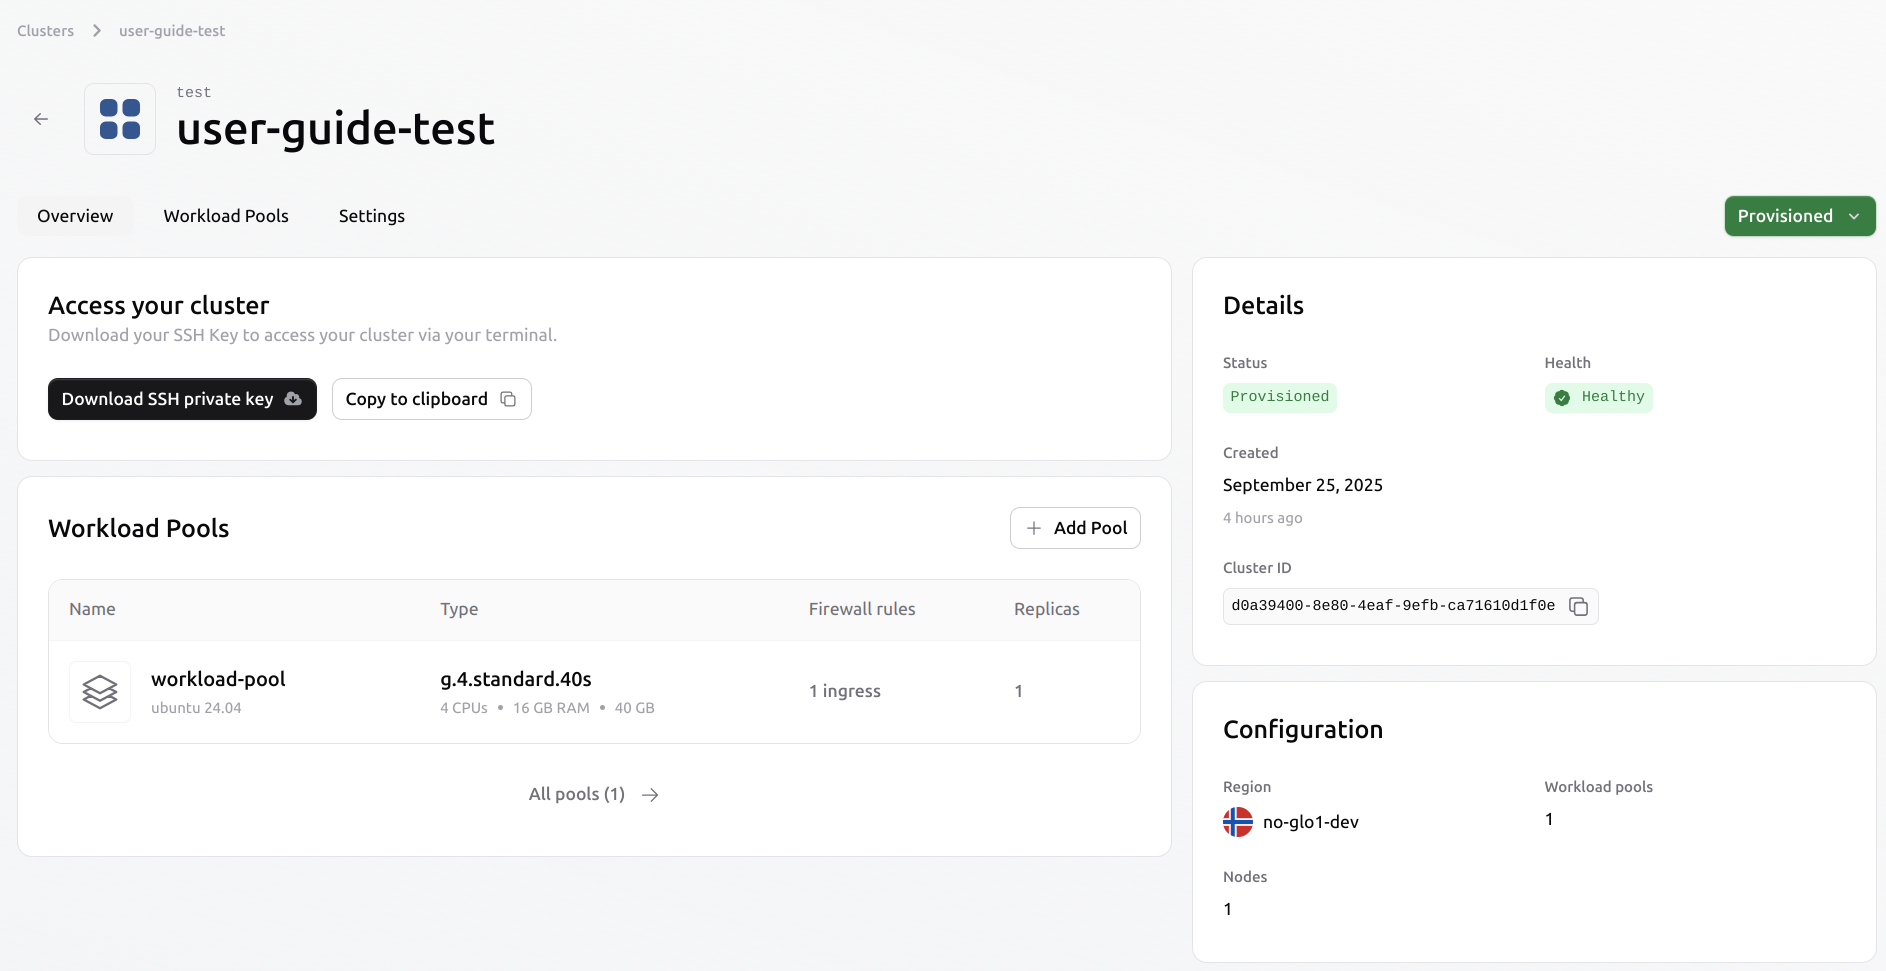Click the green Healthy check icon

[1562, 397]
